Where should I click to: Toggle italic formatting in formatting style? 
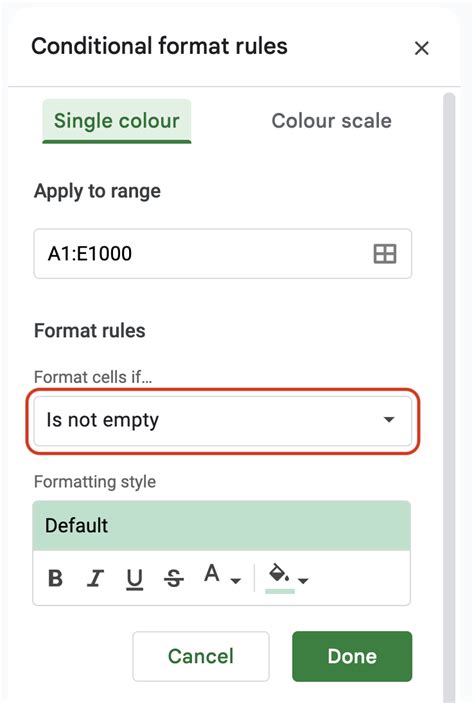(95, 578)
